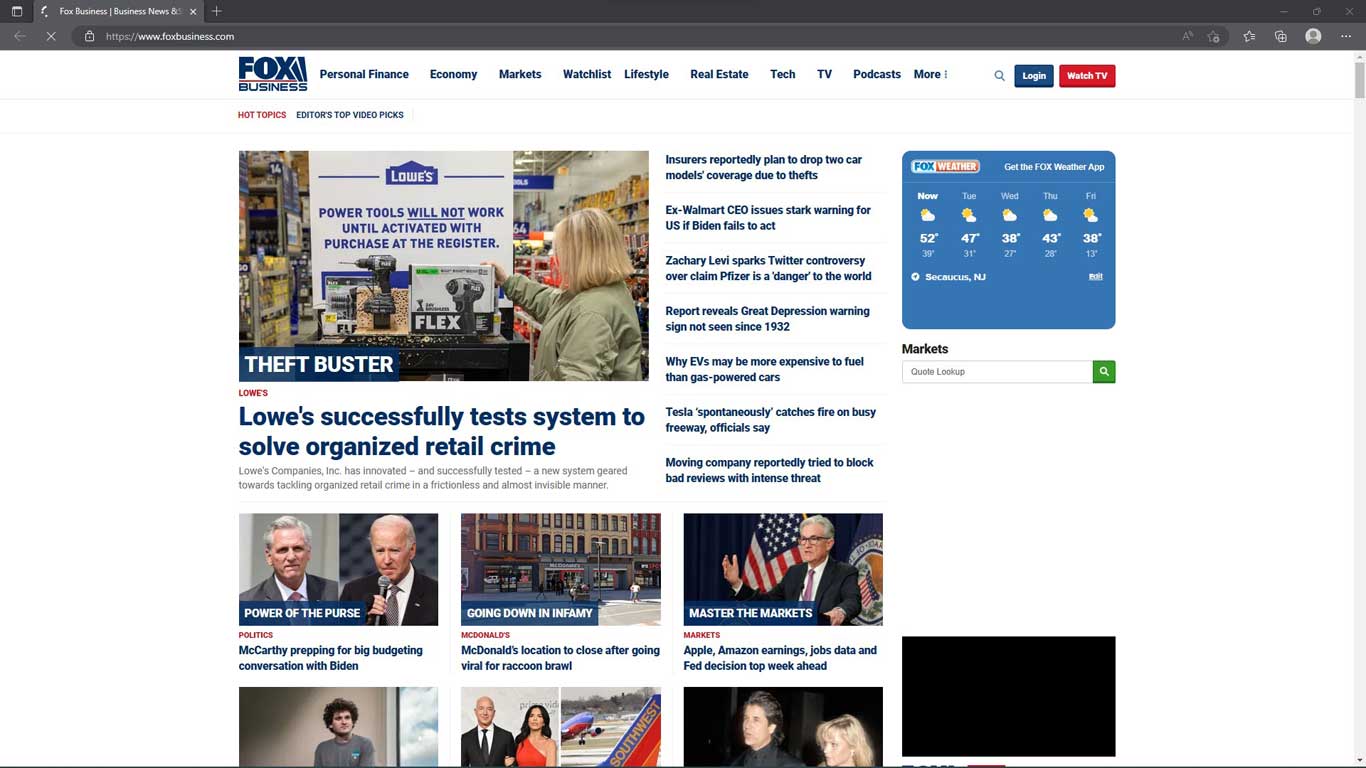Read moving company bad reviews article
Viewport: 1366px width, 768px height.
[769, 470]
